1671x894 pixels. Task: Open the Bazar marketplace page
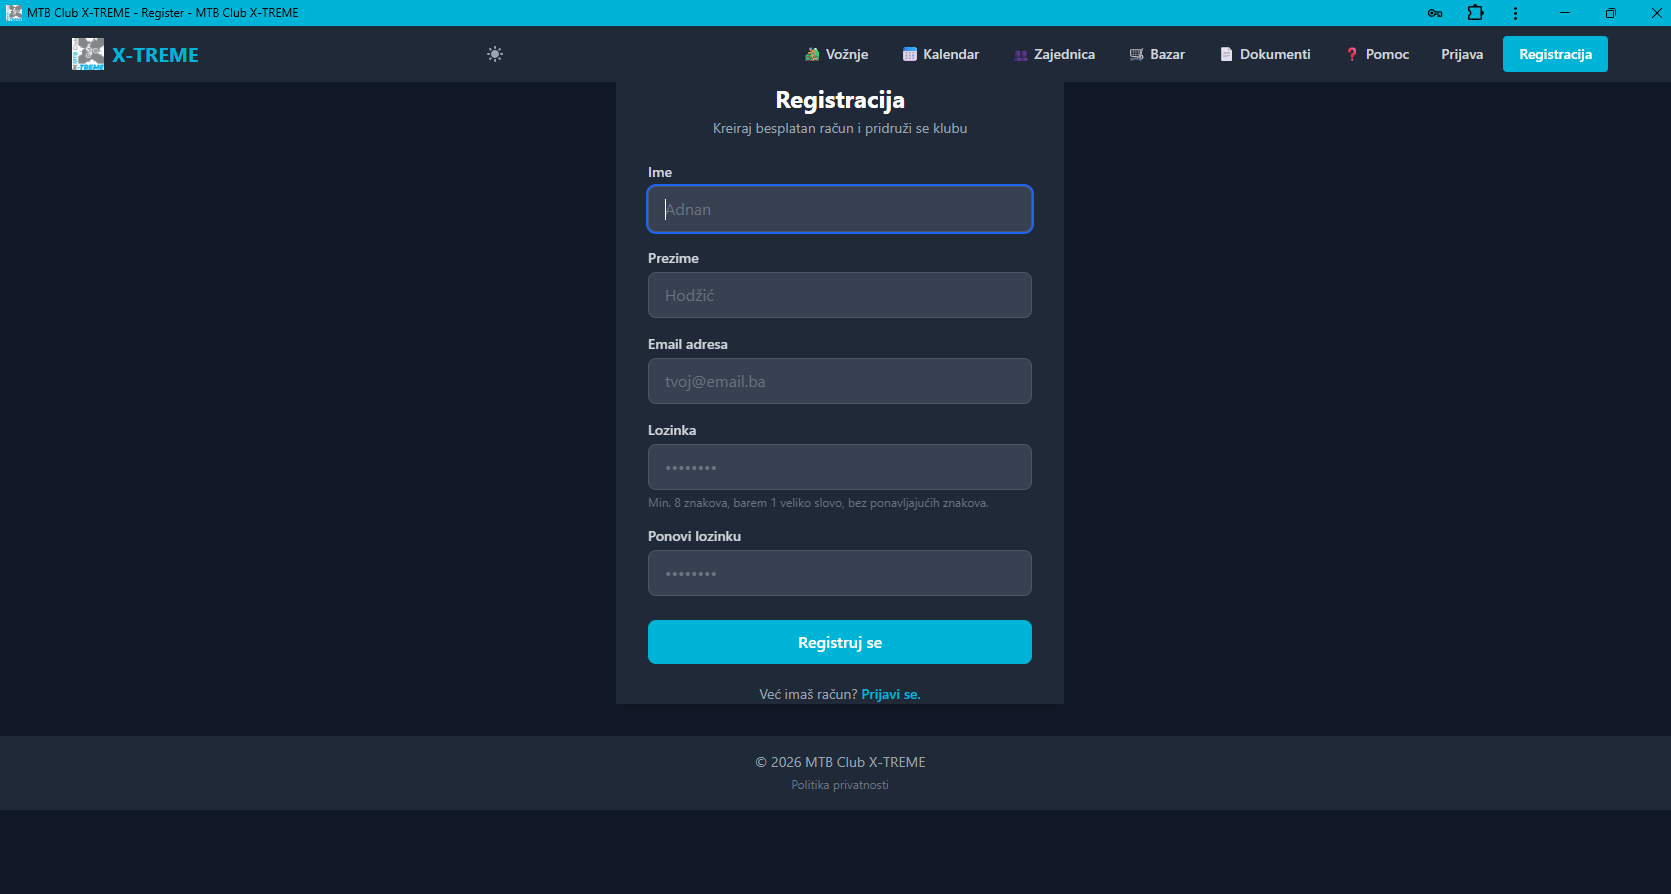pos(1157,54)
